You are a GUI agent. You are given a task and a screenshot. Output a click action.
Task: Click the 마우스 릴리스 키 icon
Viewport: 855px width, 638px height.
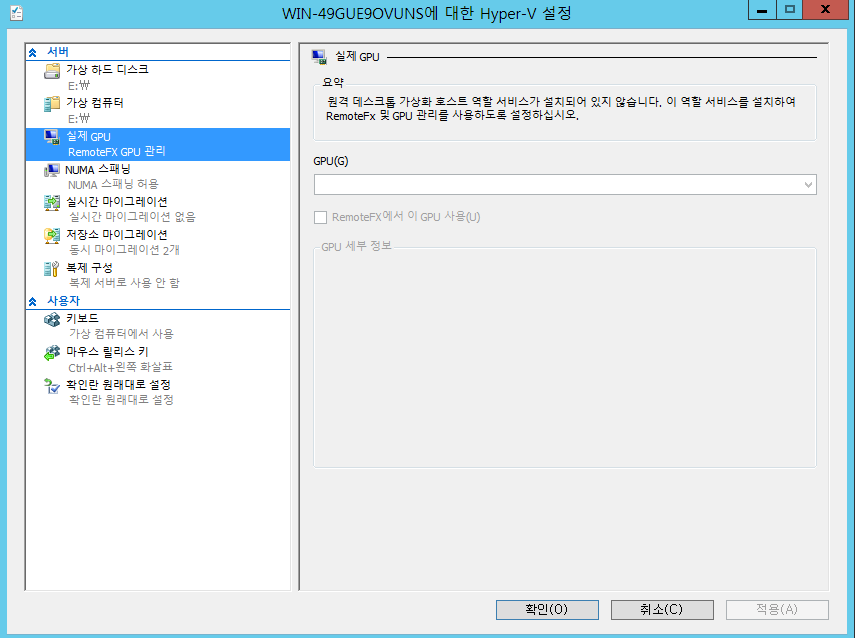tap(52, 353)
